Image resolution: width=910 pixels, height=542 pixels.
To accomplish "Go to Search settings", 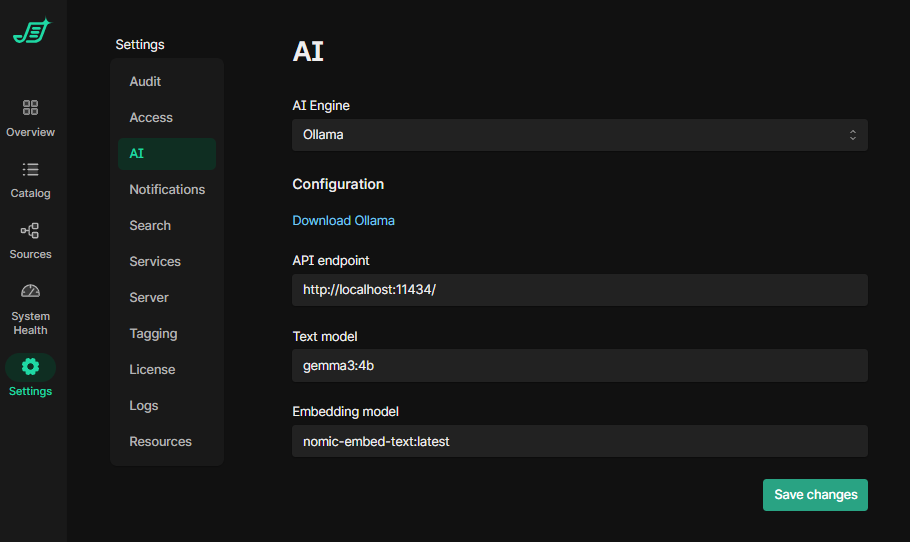I will click(x=150, y=226).
